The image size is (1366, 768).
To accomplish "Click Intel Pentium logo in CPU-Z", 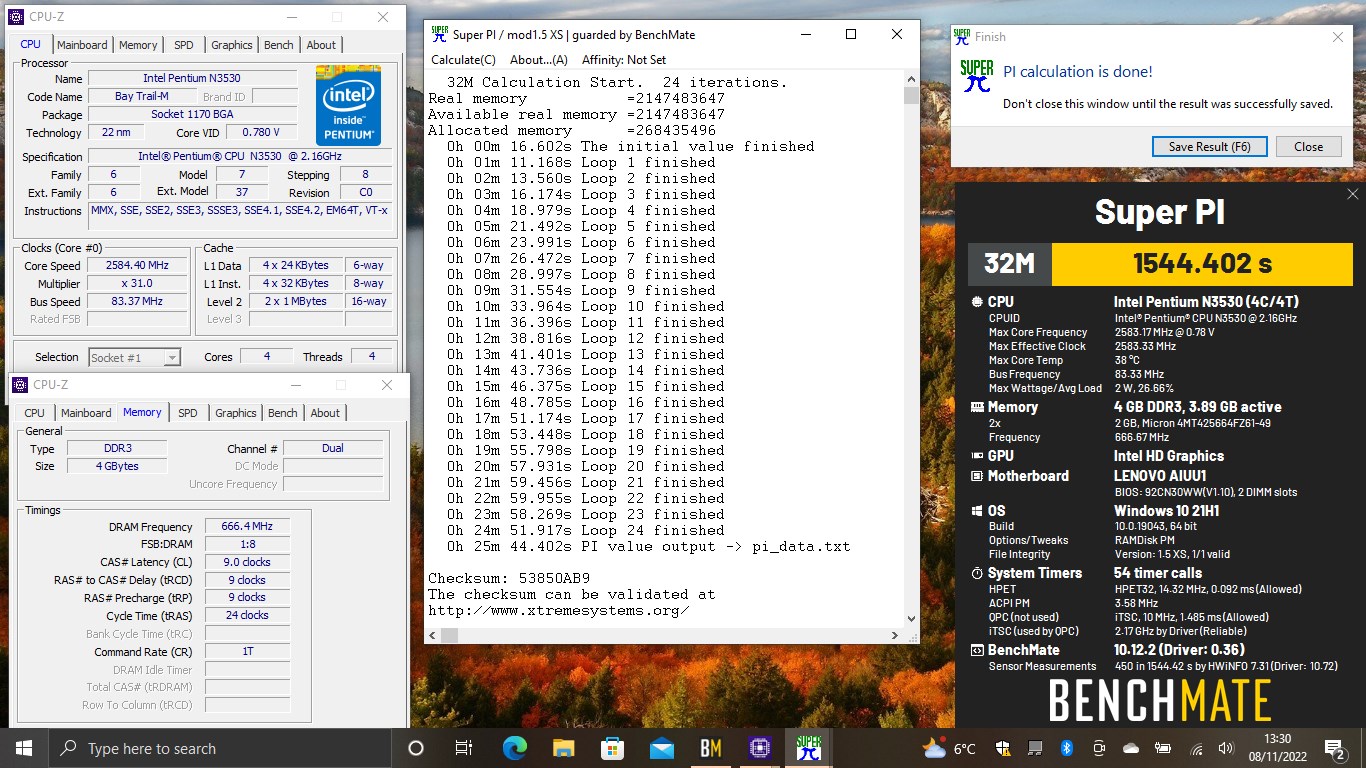I will click(x=348, y=105).
